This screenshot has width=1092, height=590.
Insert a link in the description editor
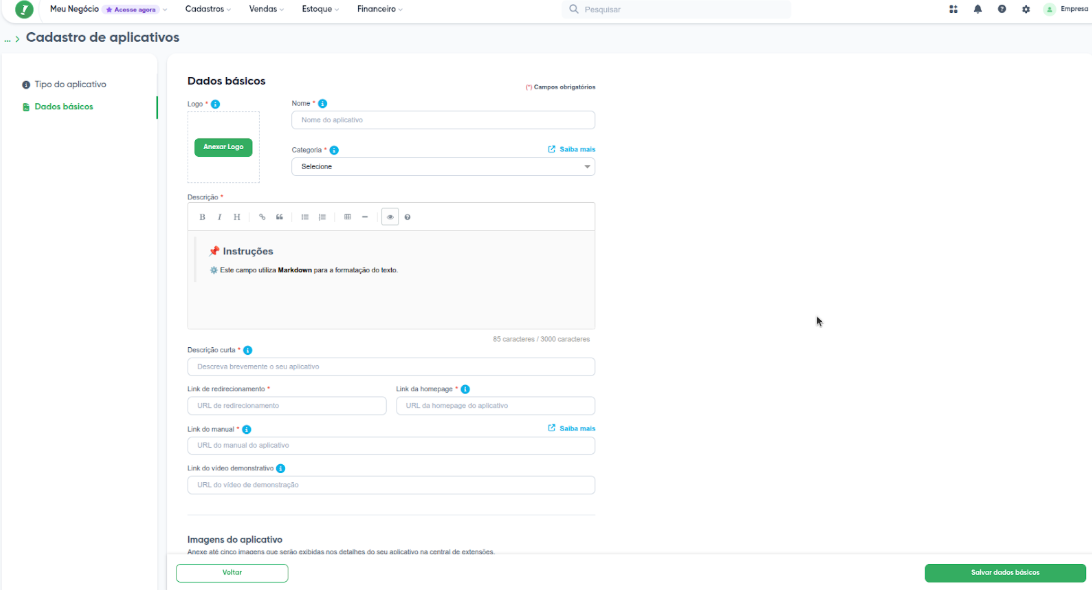(262, 217)
